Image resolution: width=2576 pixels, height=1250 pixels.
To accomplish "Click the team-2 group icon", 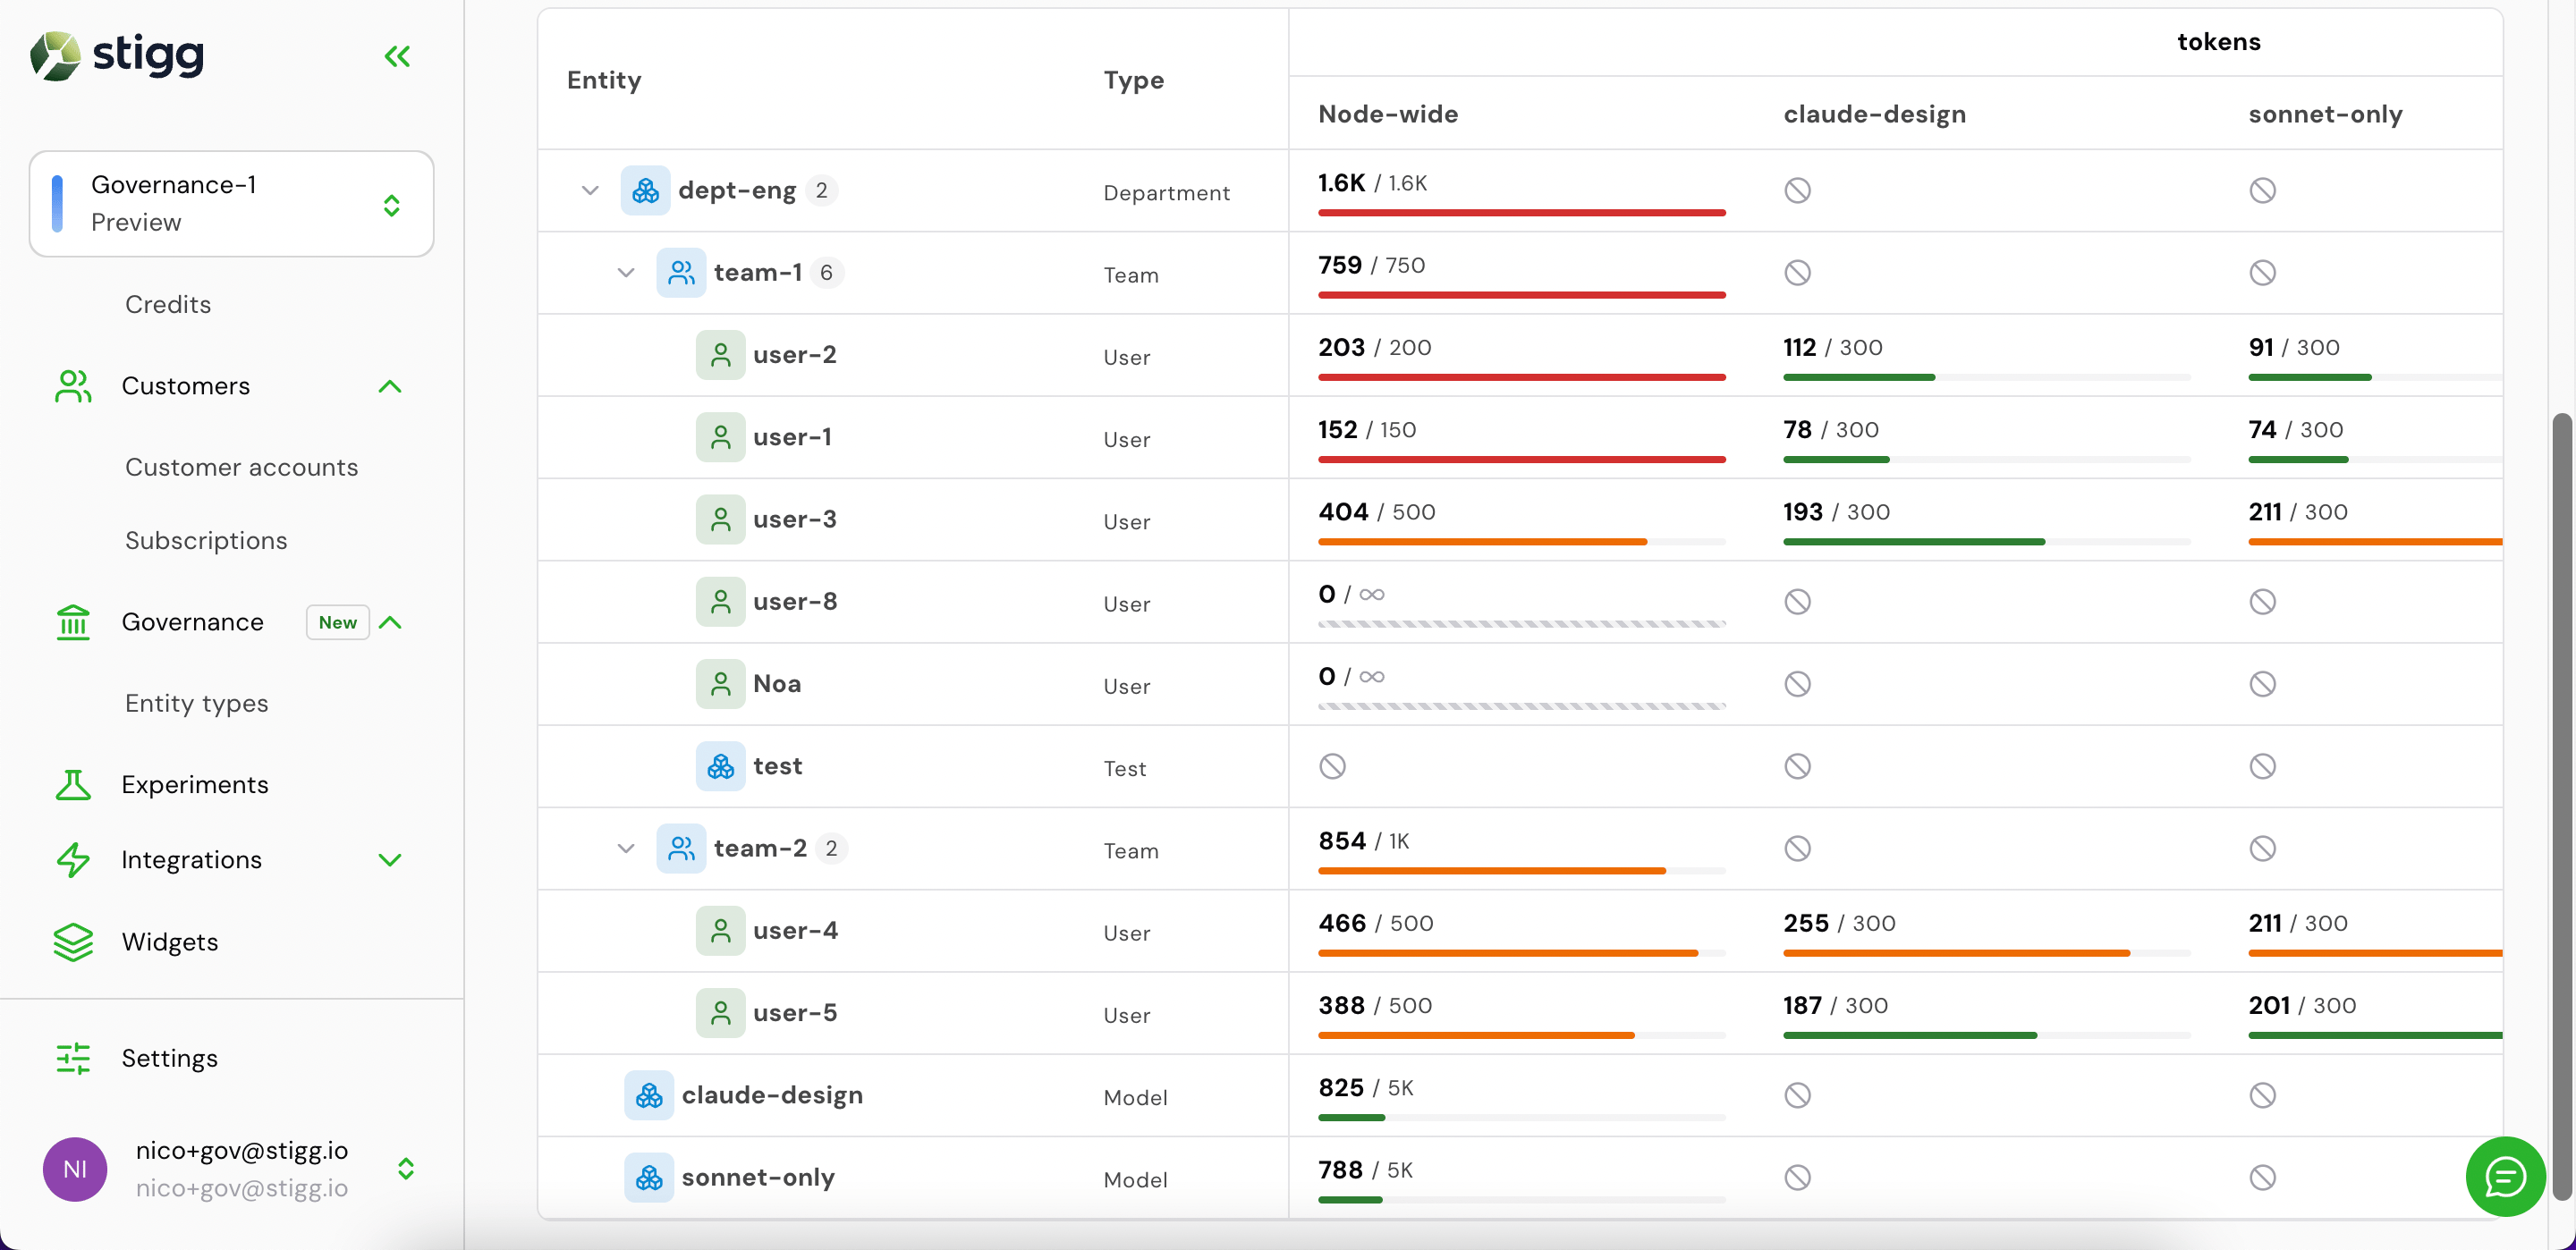I will 681,848.
